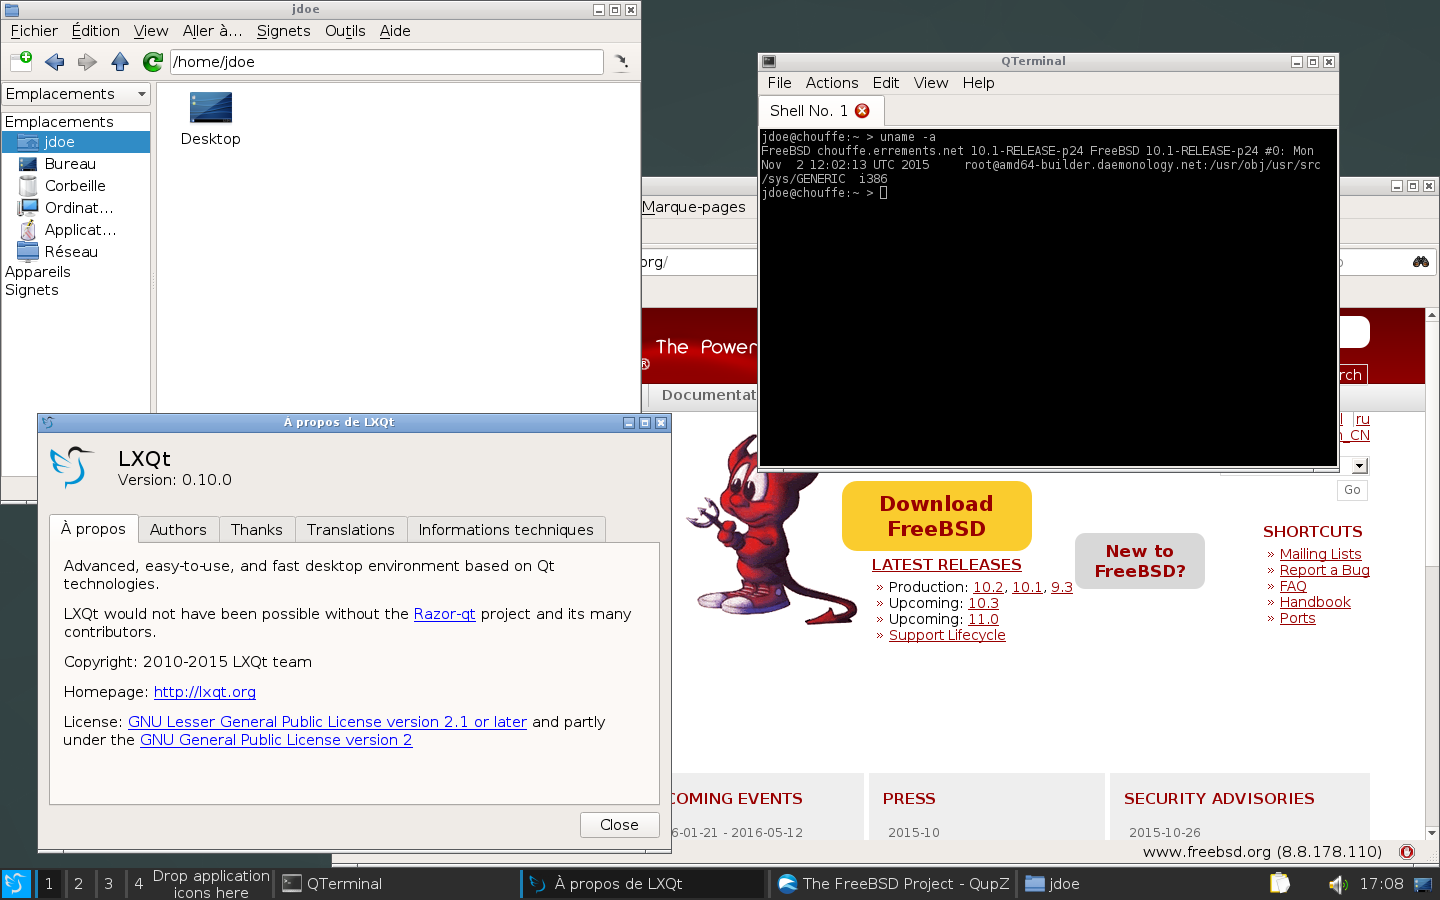Open the Emplacements side pane dropdown
Viewport: 1440px width, 900px height.
point(76,94)
